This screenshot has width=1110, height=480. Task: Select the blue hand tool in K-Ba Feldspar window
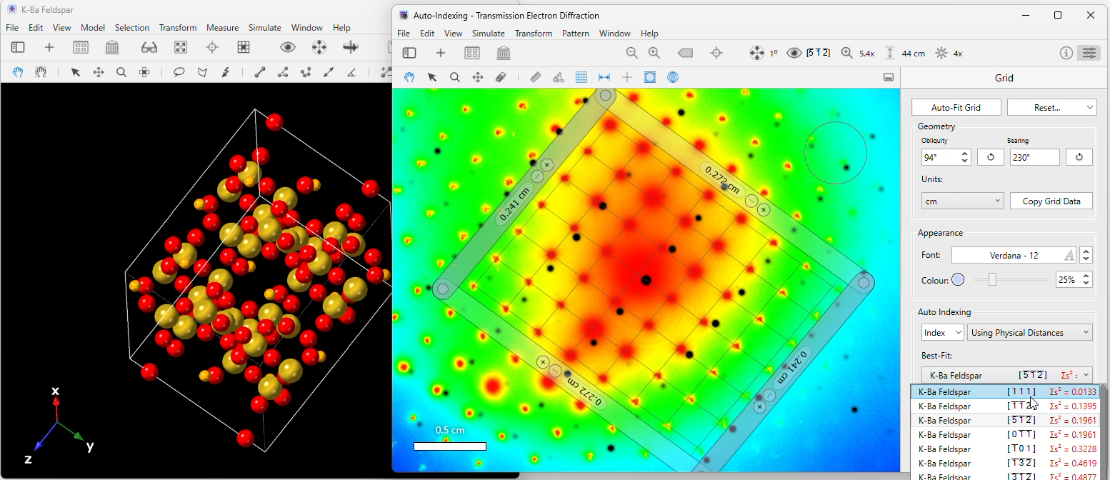(x=18, y=72)
